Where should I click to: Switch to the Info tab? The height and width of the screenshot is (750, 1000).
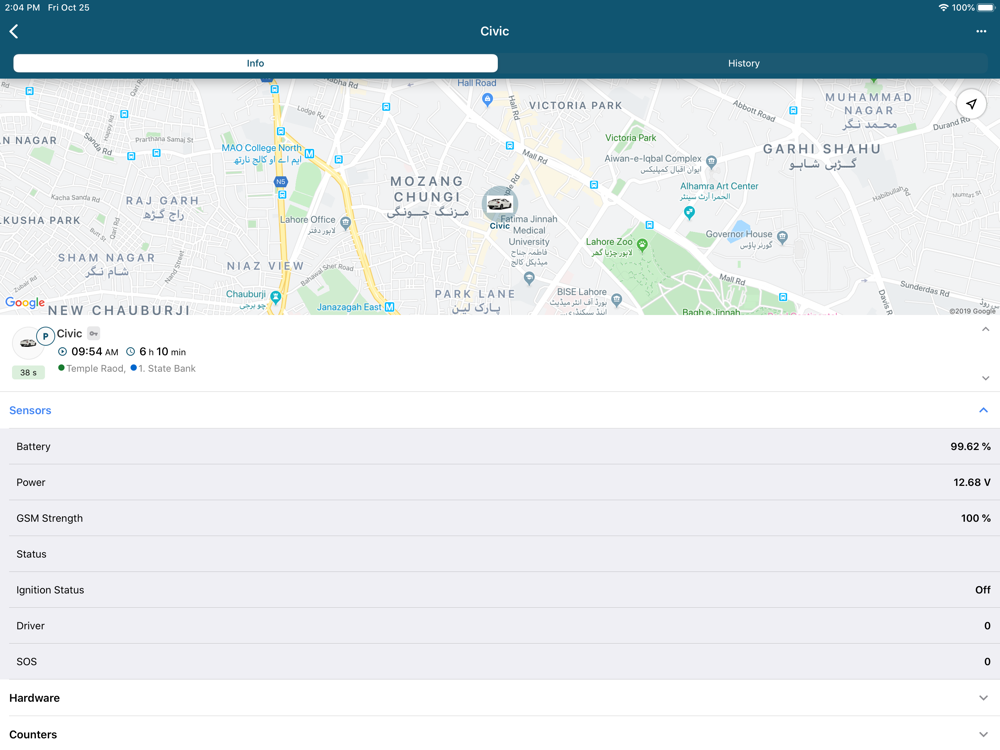[255, 63]
